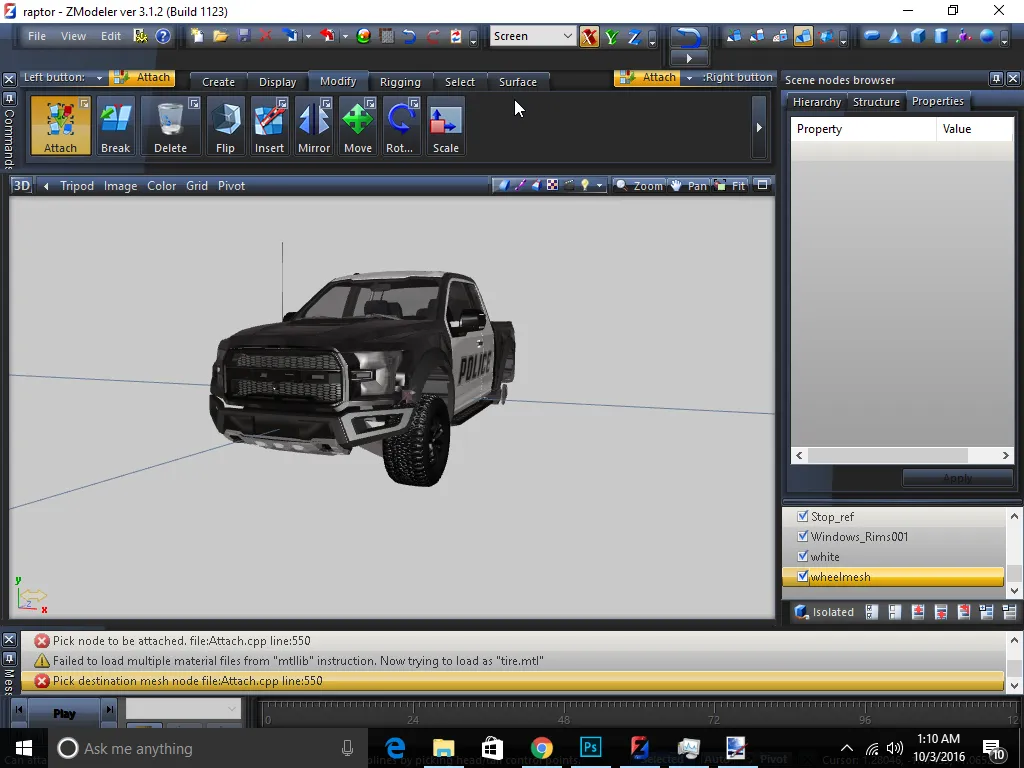Open the Screen coordinate system dropdown

point(567,36)
